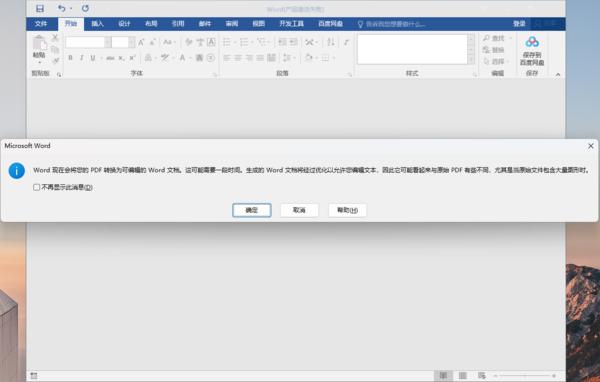
Task: Click the Baidu Netdisk save icon
Action: 532,42
